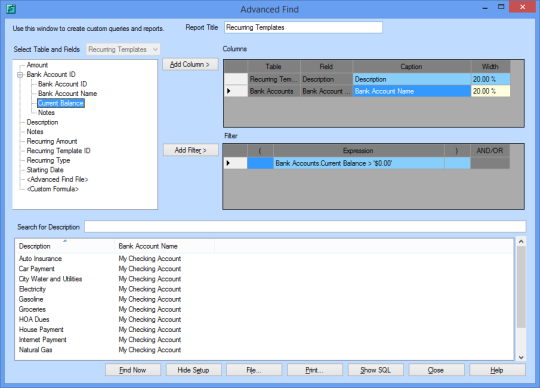
Task: Click the AND/OR filter column header
Action: [x=490, y=151]
